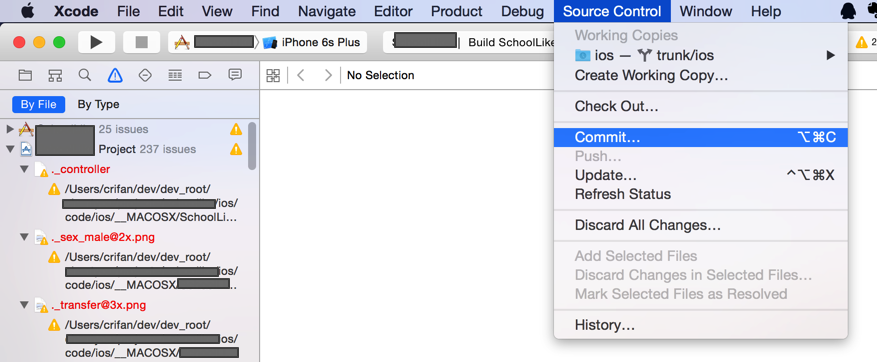Open the iPhone 6s Plus device selector
This screenshot has width=877, height=362.
312,43
